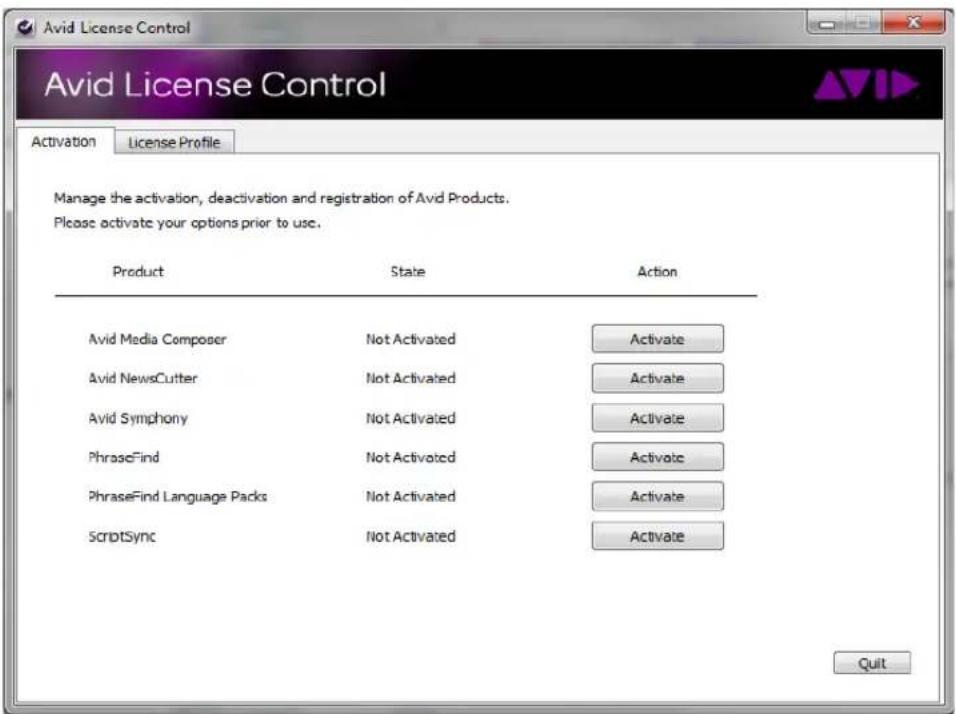Activate Avid Symphony
Viewport: 956px width, 714px height.
pyautogui.click(x=657, y=418)
